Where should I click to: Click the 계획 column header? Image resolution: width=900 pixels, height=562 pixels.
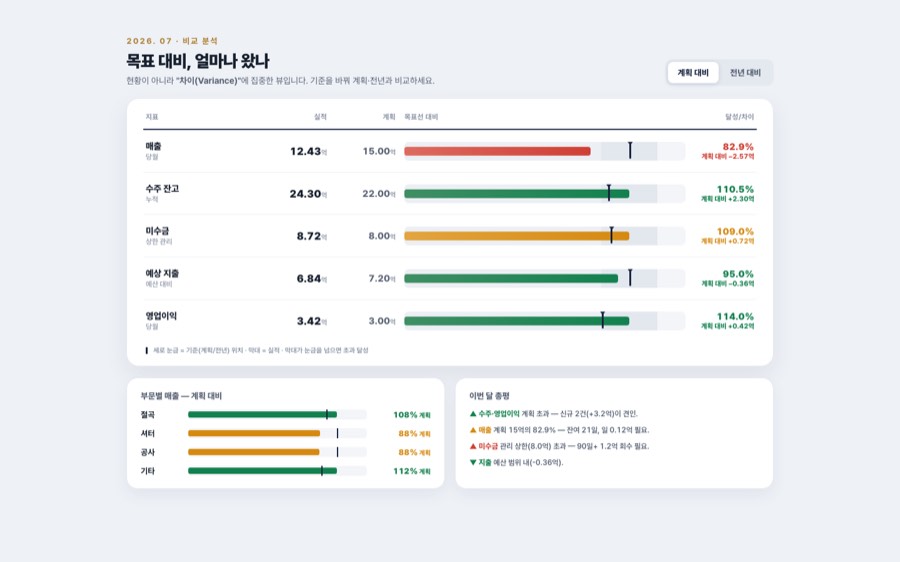[389, 117]
